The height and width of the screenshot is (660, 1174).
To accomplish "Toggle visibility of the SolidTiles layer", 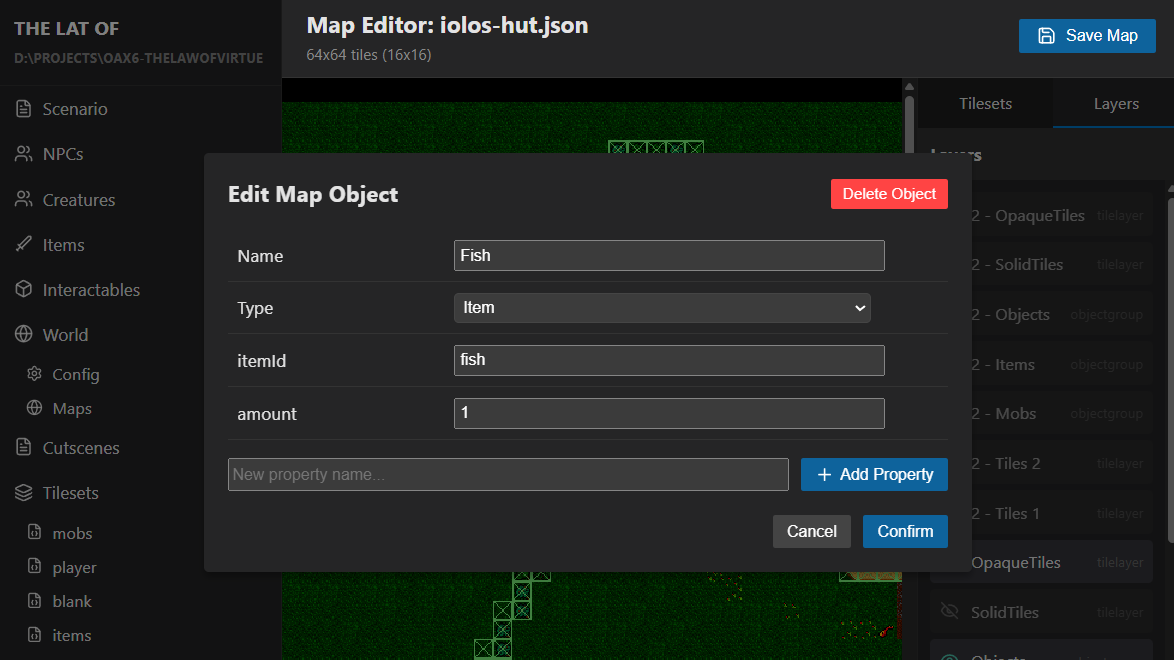I will click(949, 611).
